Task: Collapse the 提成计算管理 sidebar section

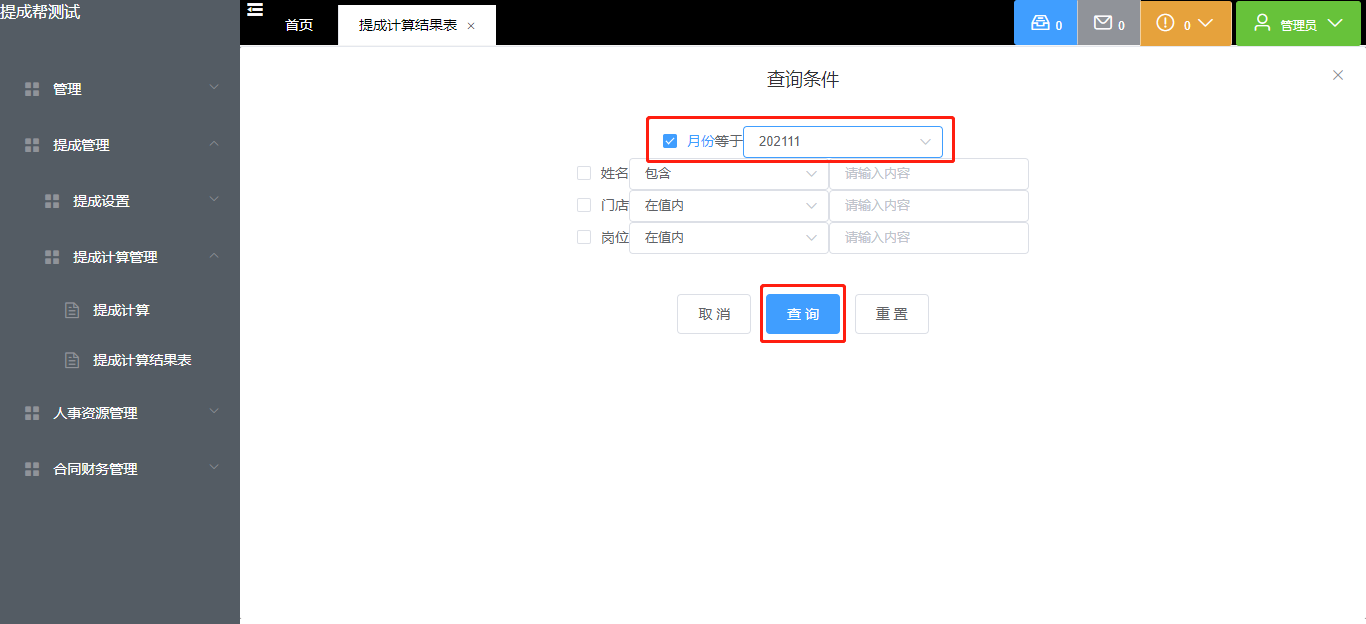Action: (x=213, y=256)
